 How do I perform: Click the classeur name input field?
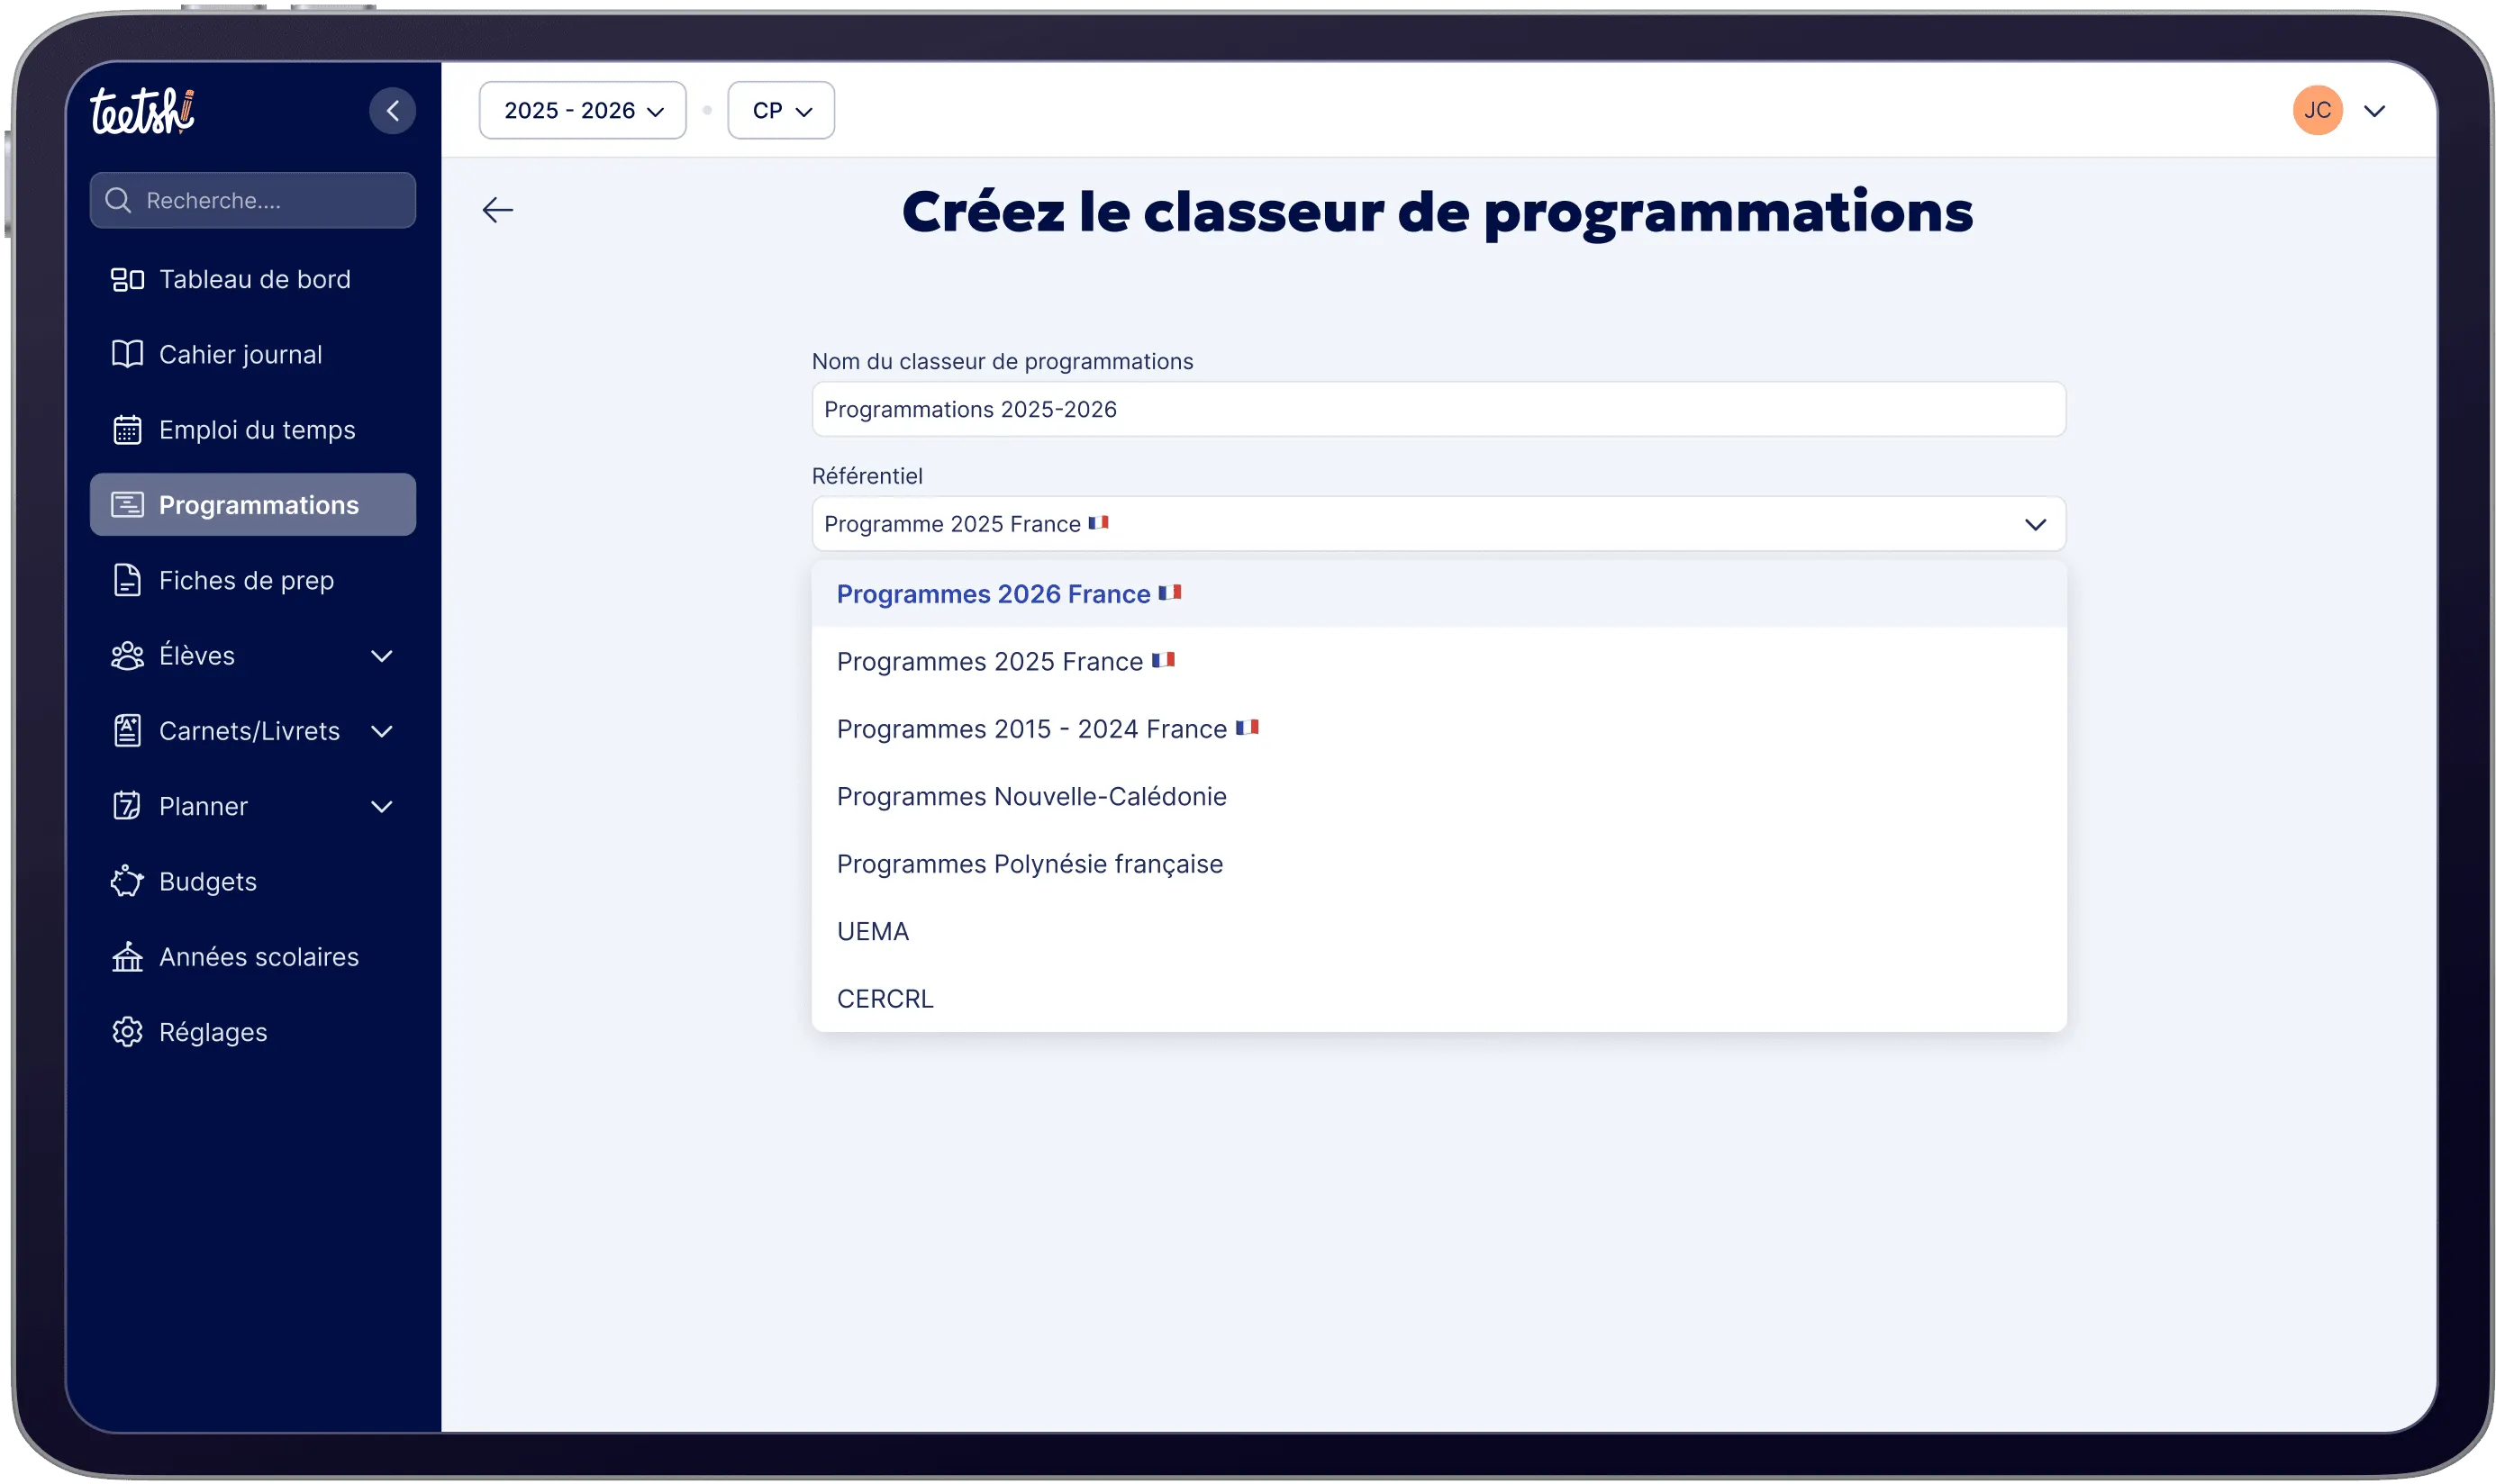1438,409
